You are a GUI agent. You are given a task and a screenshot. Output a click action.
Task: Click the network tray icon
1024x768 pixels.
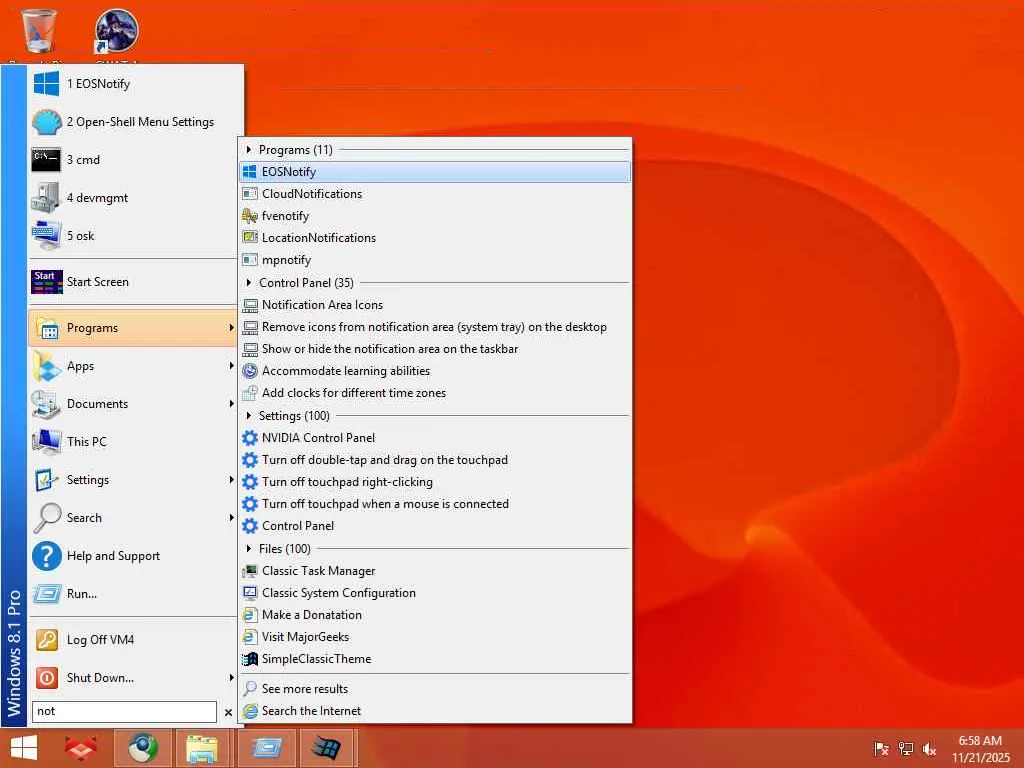pyautogui.click(x=906, y=749)
